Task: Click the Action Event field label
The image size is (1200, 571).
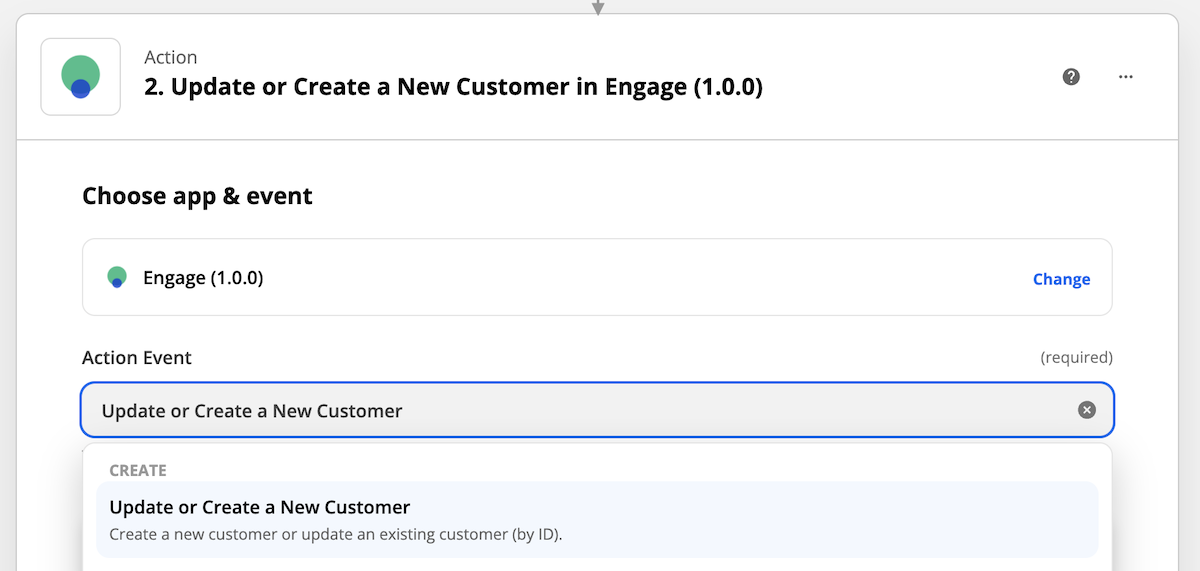Action: [x=137, y=357]
